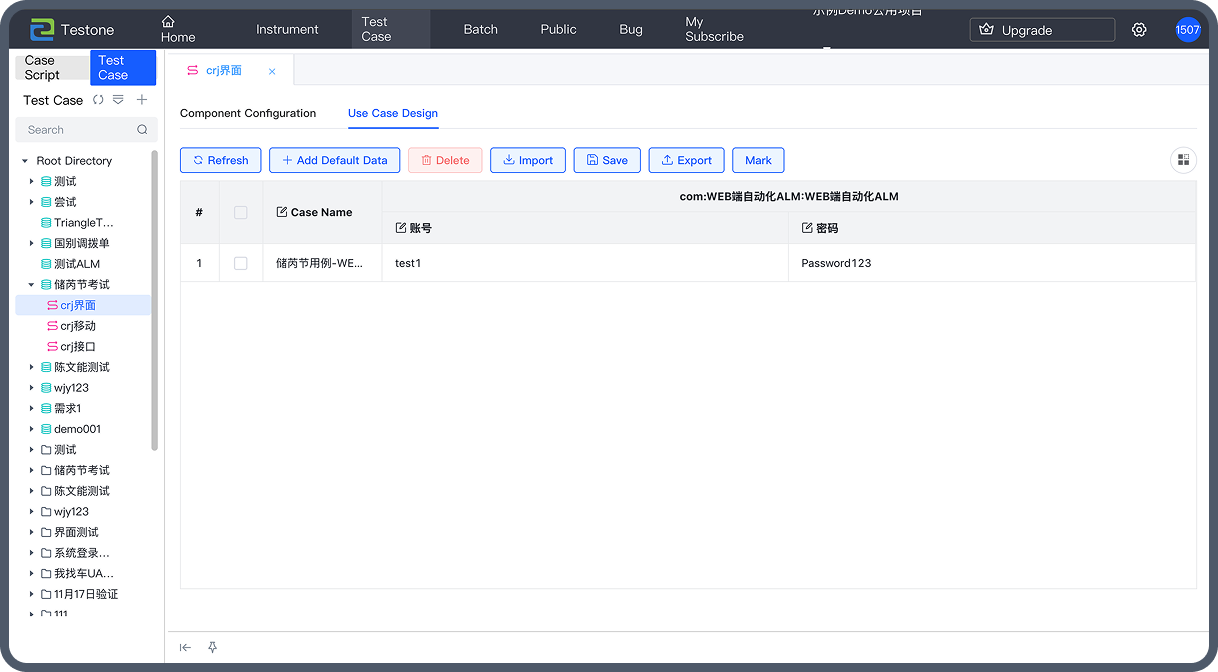This screenshot has width=1218, height=672.
Task: Click the plus icon beside Test Case
Action: click(142, 100)
